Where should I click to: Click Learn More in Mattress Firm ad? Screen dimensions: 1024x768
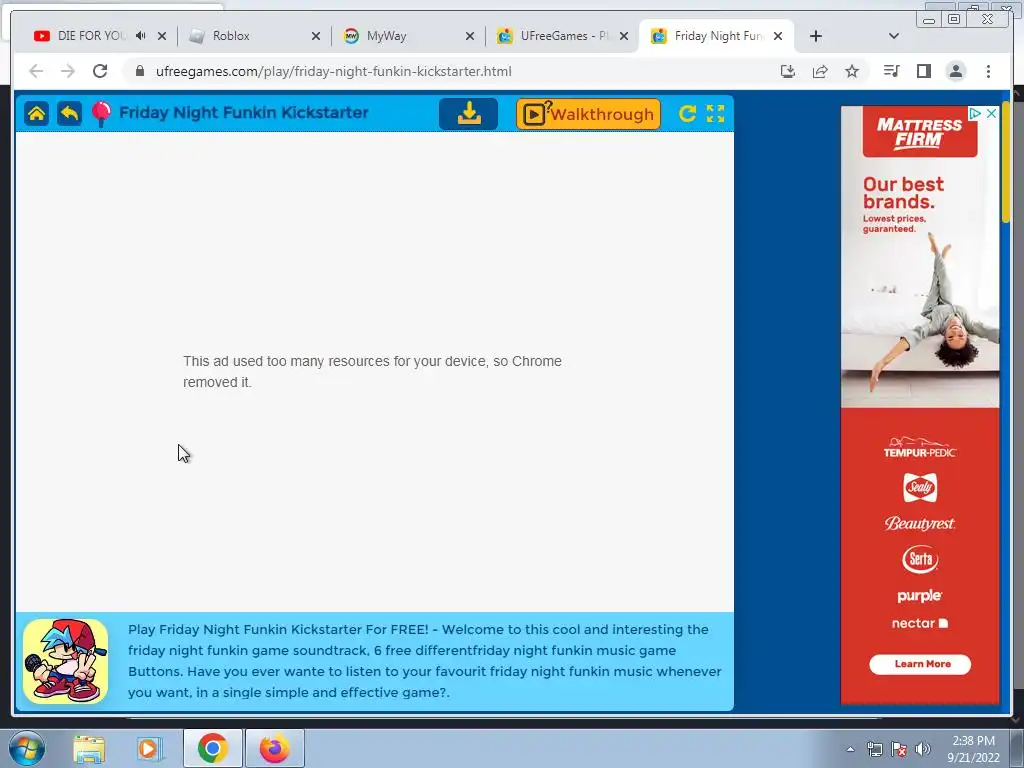click(x=920, y=664)
